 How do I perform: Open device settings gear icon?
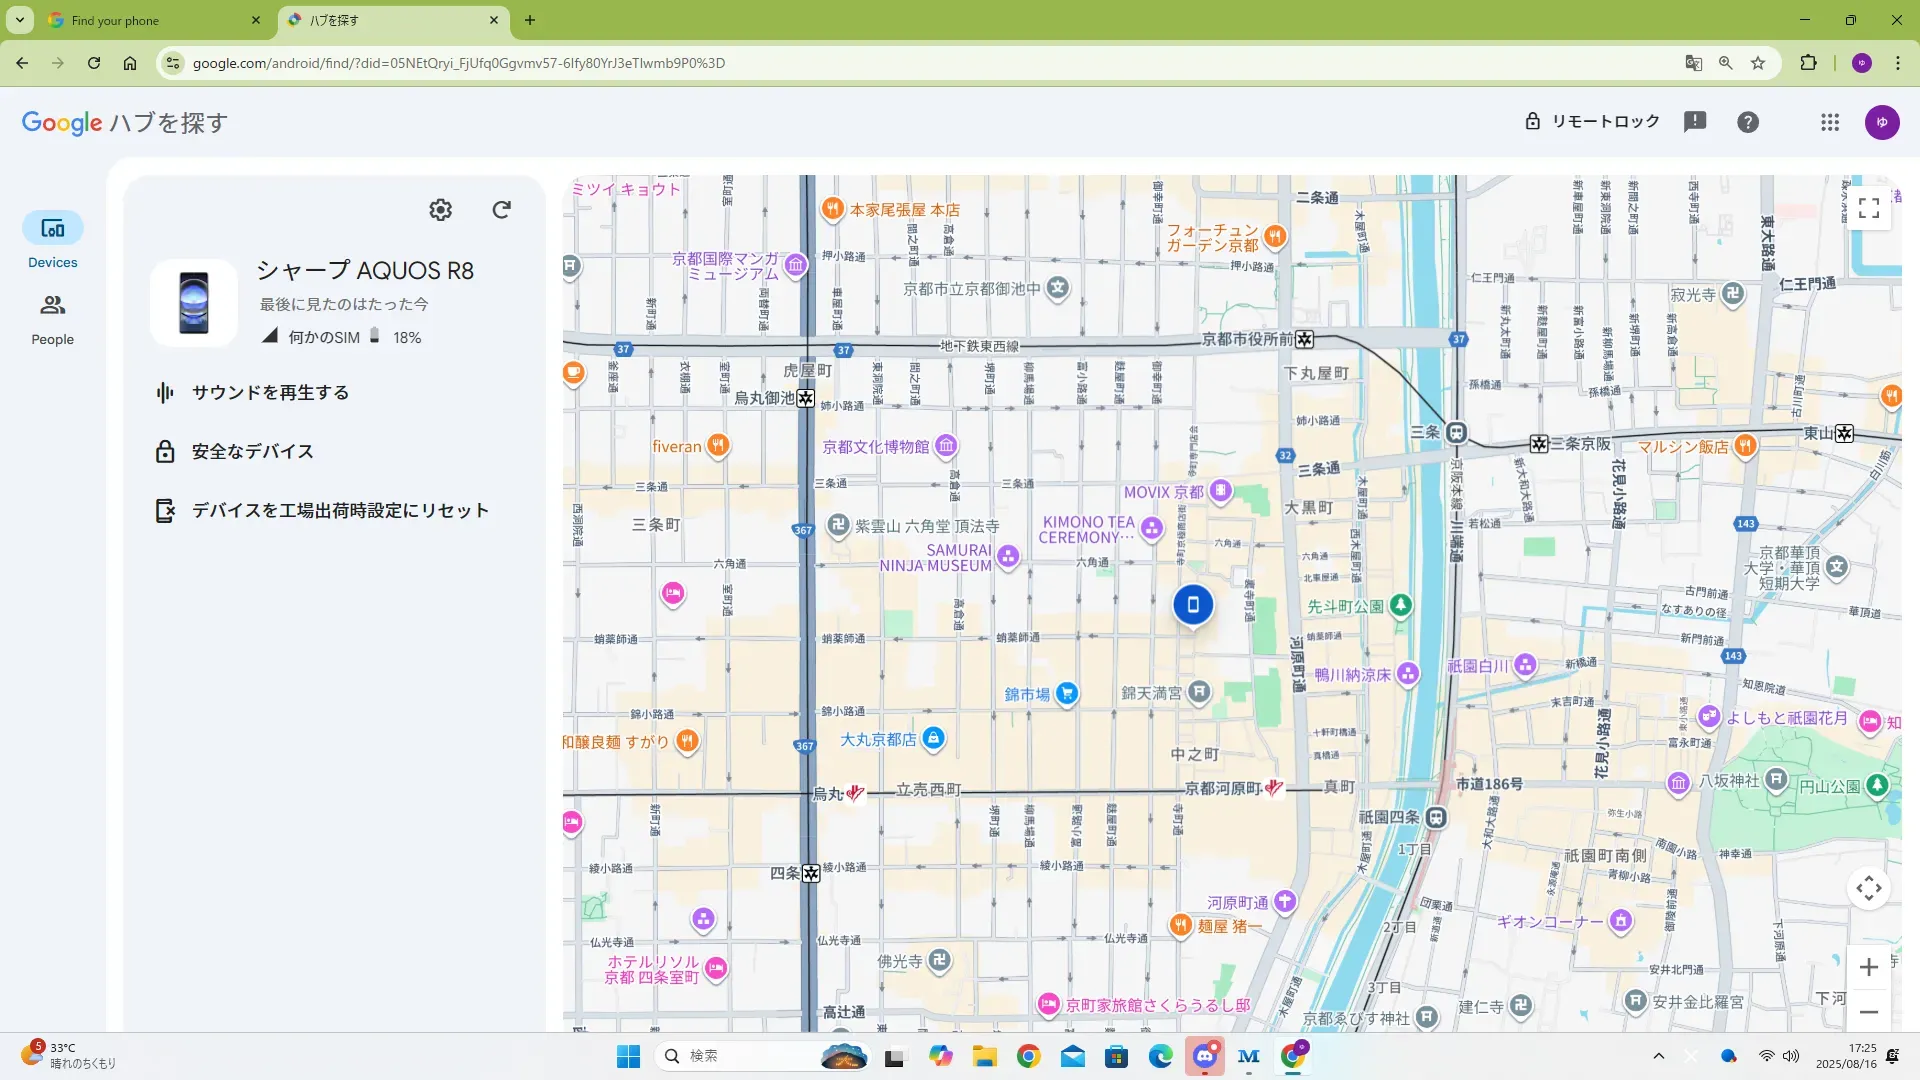pyautogui.click(x=440, y=209)
